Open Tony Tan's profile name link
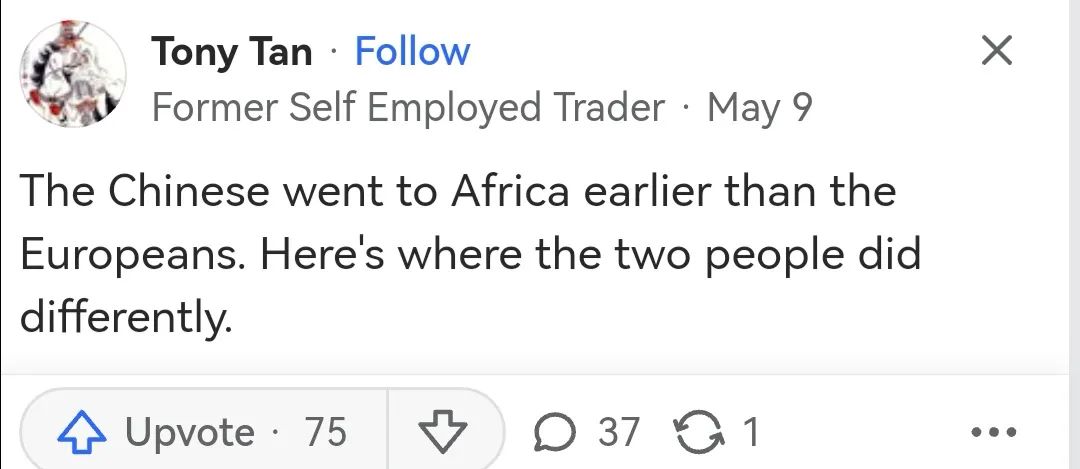This screenshot has height=469, width=1080. [232, 52]
